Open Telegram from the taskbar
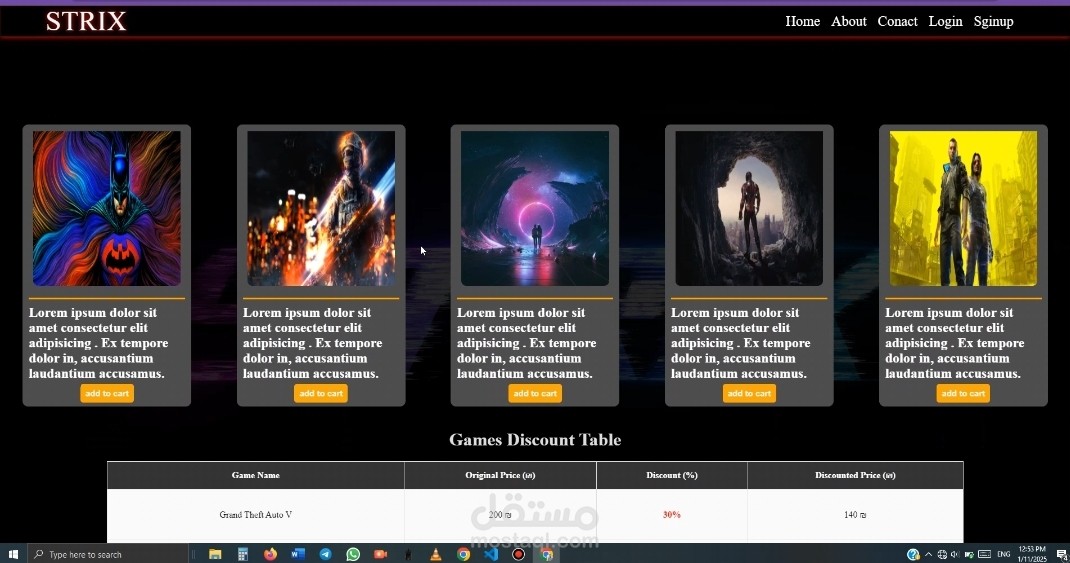1070x563 pixels. coord(326,554)
